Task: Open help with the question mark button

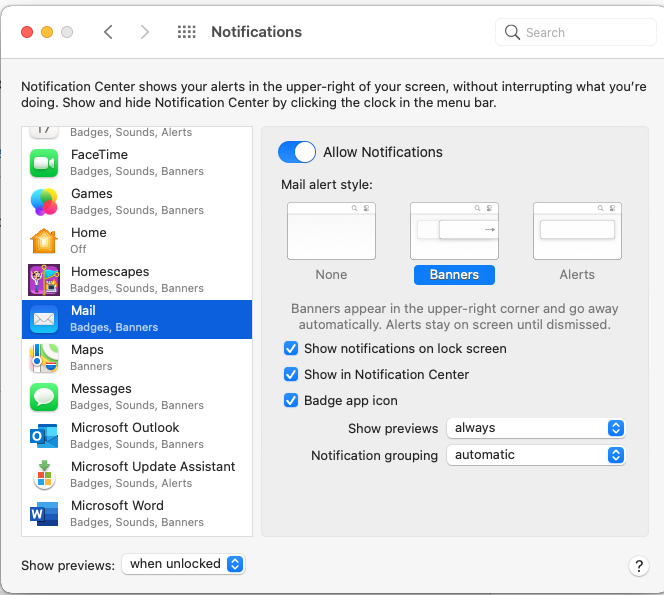Action: (639, 566)
